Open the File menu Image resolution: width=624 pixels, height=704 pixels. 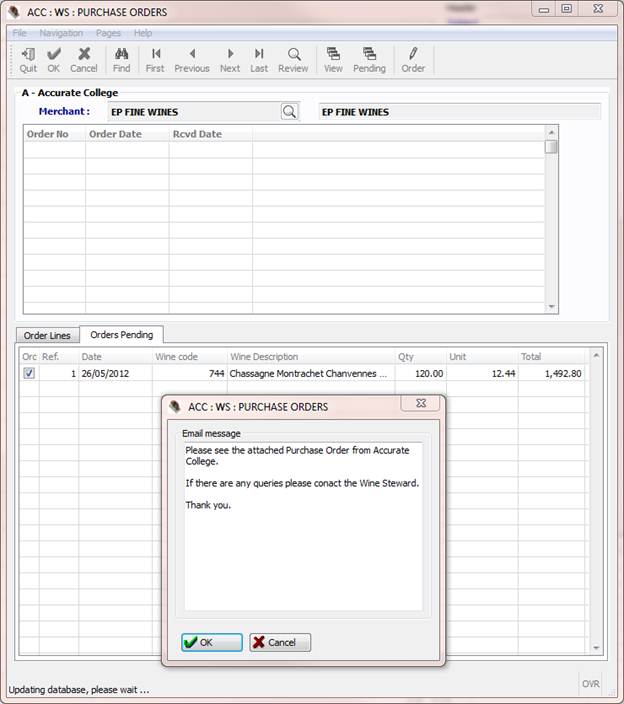pyautogui.click(x=20, y=33)
